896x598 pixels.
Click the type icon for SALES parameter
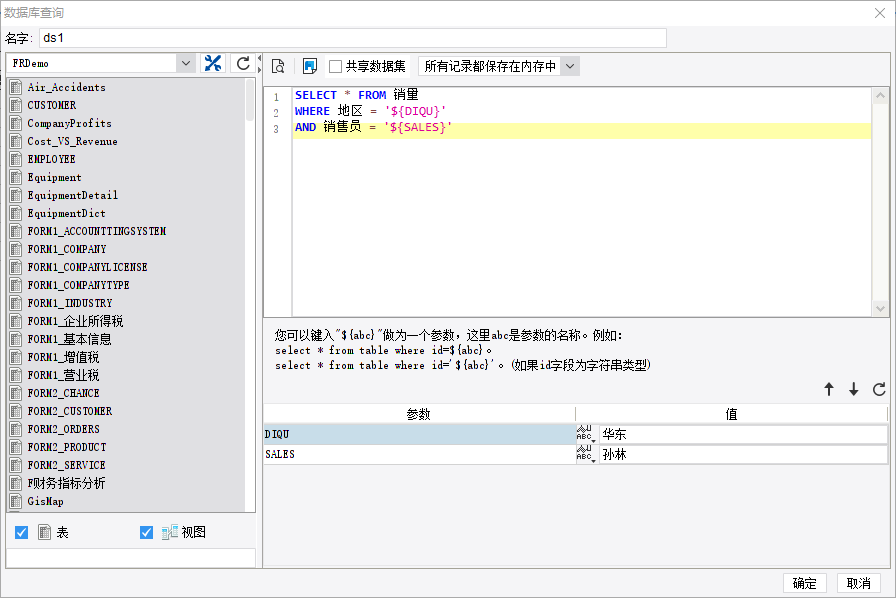pos(586,454)
